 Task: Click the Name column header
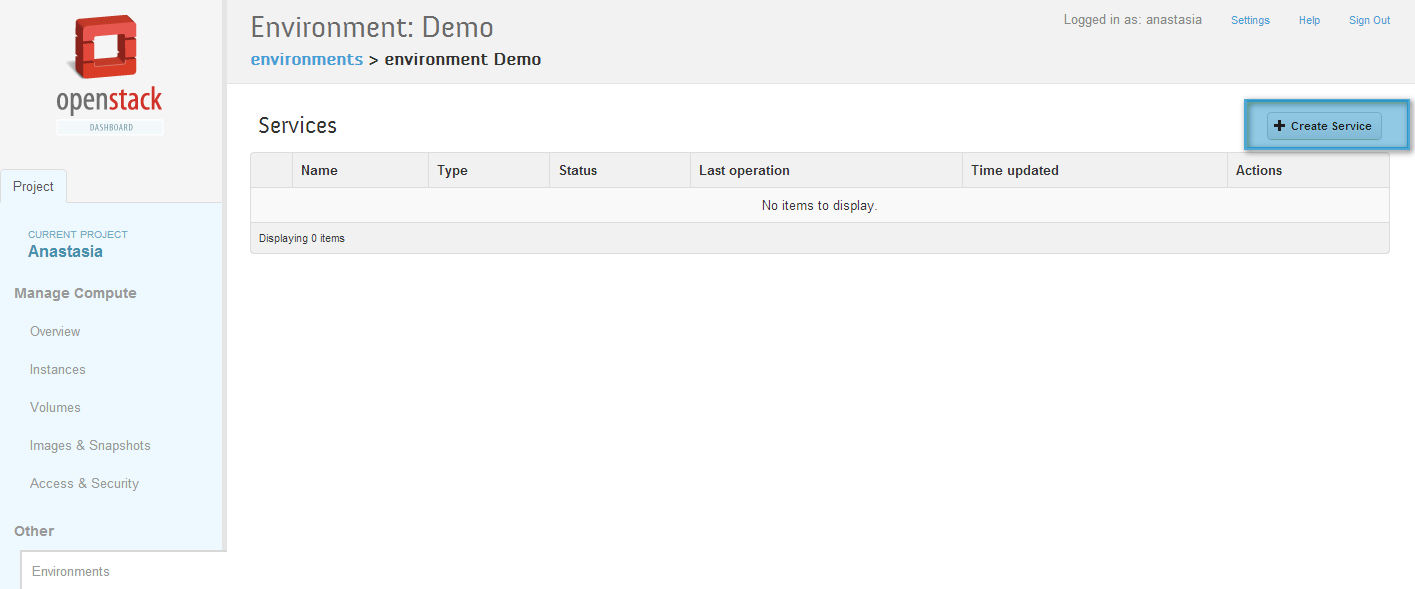click(x=319, y=170)
